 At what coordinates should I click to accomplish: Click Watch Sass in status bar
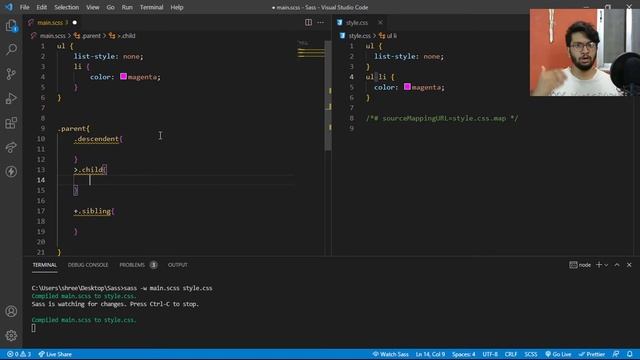pyautogui.click(x=391, y=354)
